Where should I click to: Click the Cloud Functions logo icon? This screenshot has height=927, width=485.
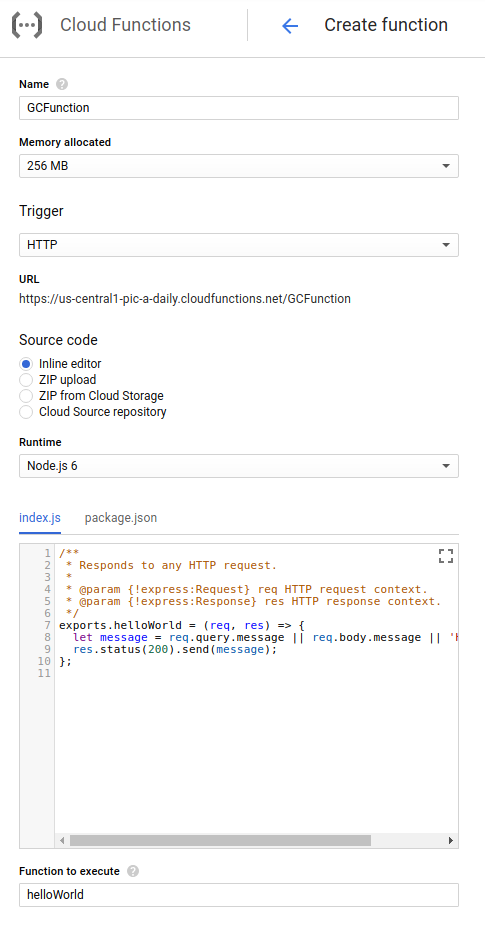[27, 25]
